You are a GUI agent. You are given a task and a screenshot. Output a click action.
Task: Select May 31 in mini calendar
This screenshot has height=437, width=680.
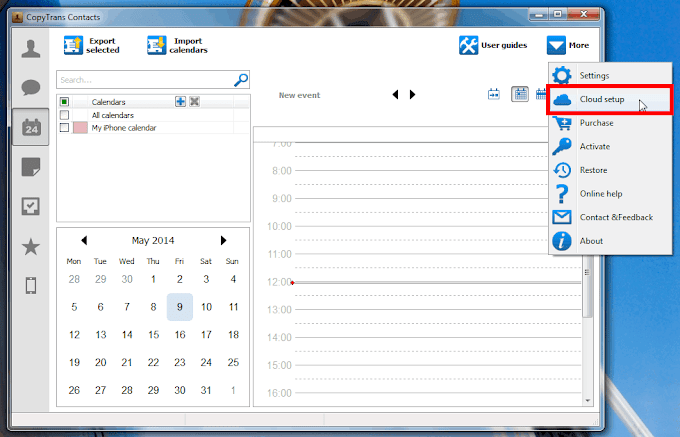[206, 390]
